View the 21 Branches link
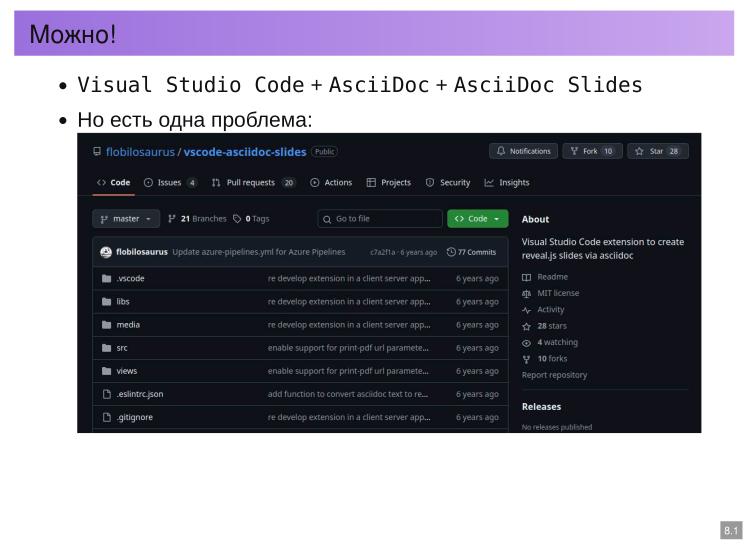 197,219
